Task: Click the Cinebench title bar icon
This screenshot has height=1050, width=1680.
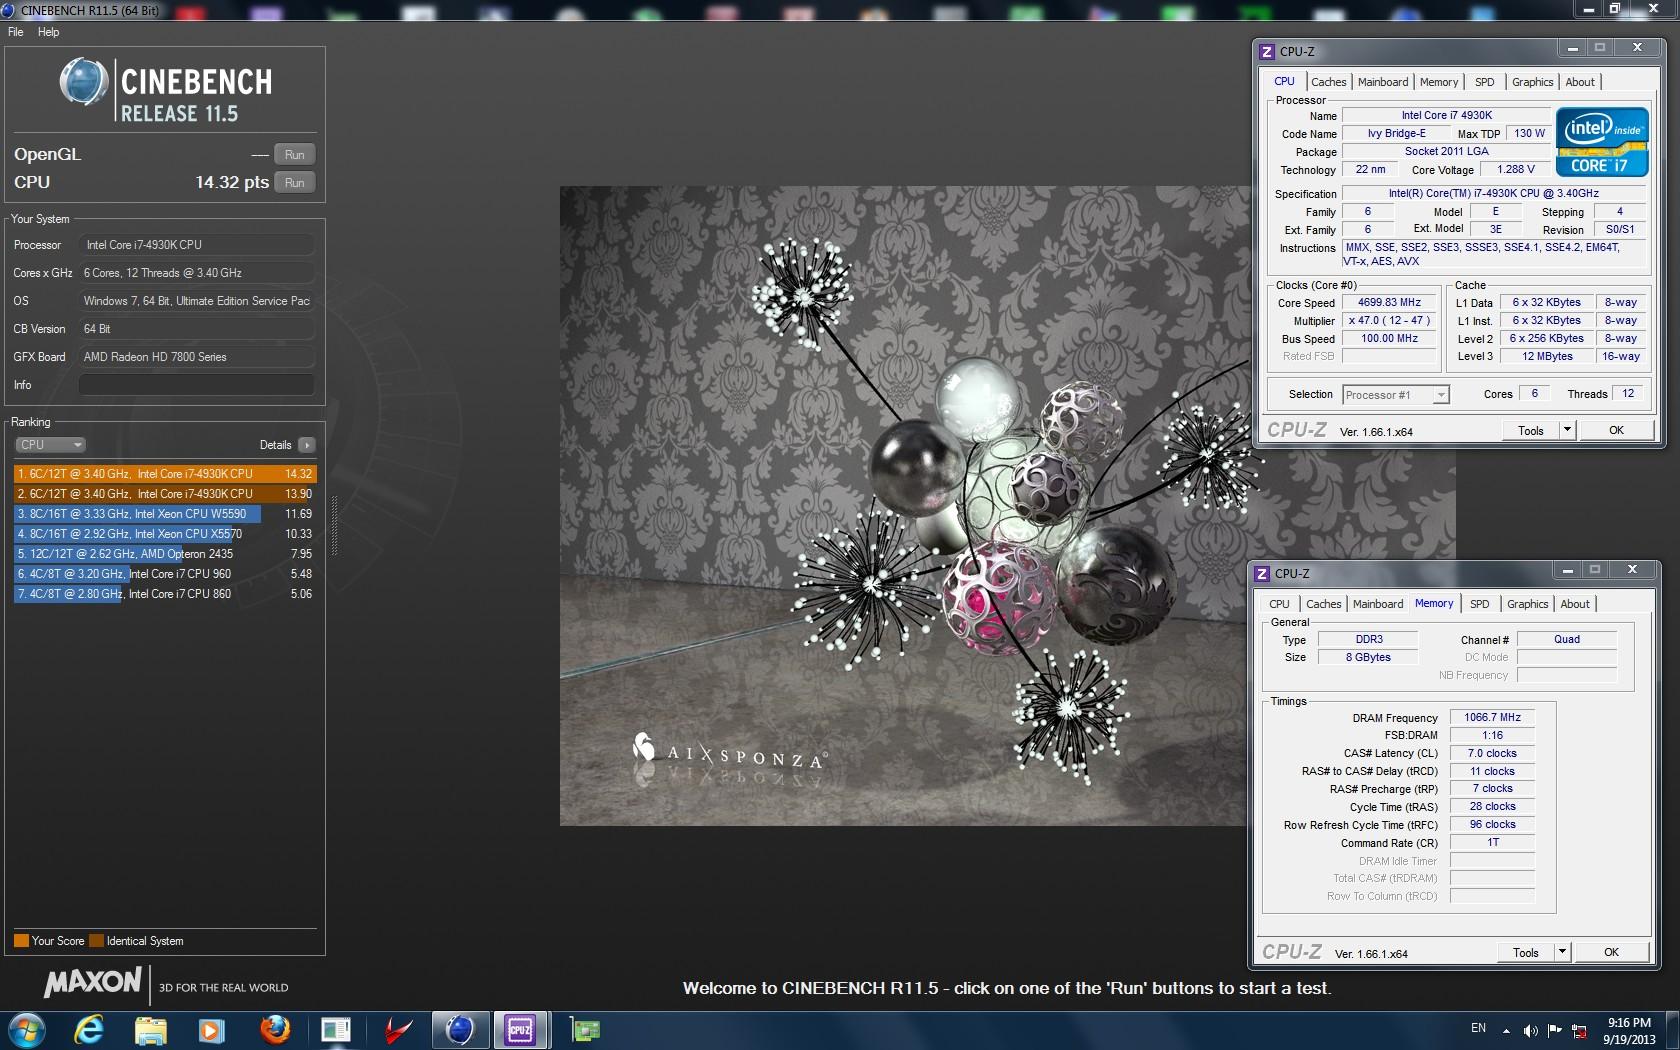Action: 7,10
